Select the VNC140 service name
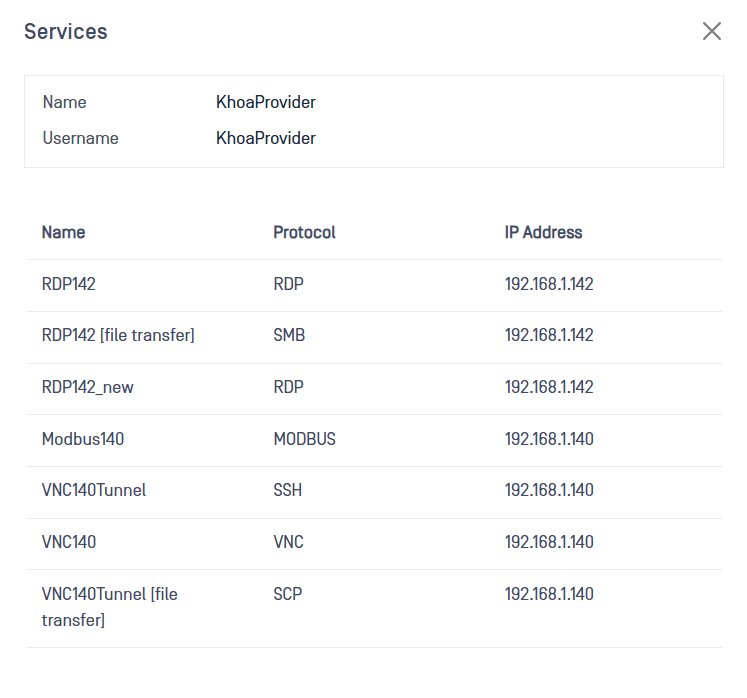The height and width of the screenshot is (698, 747). pyautogui.click(x=69, y=542)
